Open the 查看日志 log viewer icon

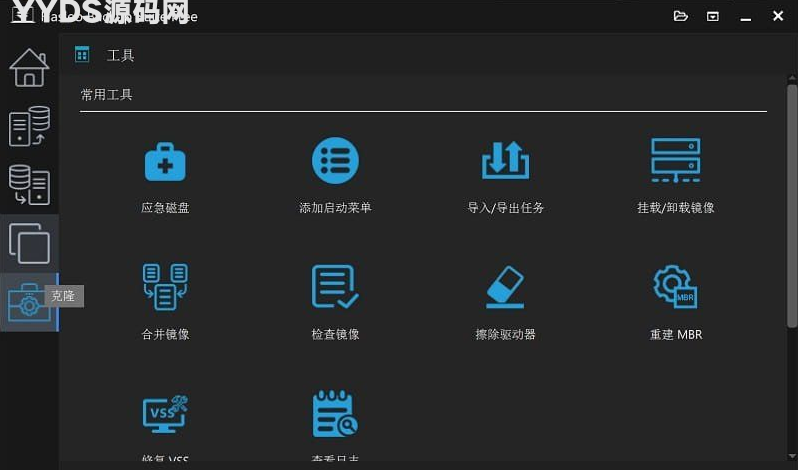(x=335, y=414)
